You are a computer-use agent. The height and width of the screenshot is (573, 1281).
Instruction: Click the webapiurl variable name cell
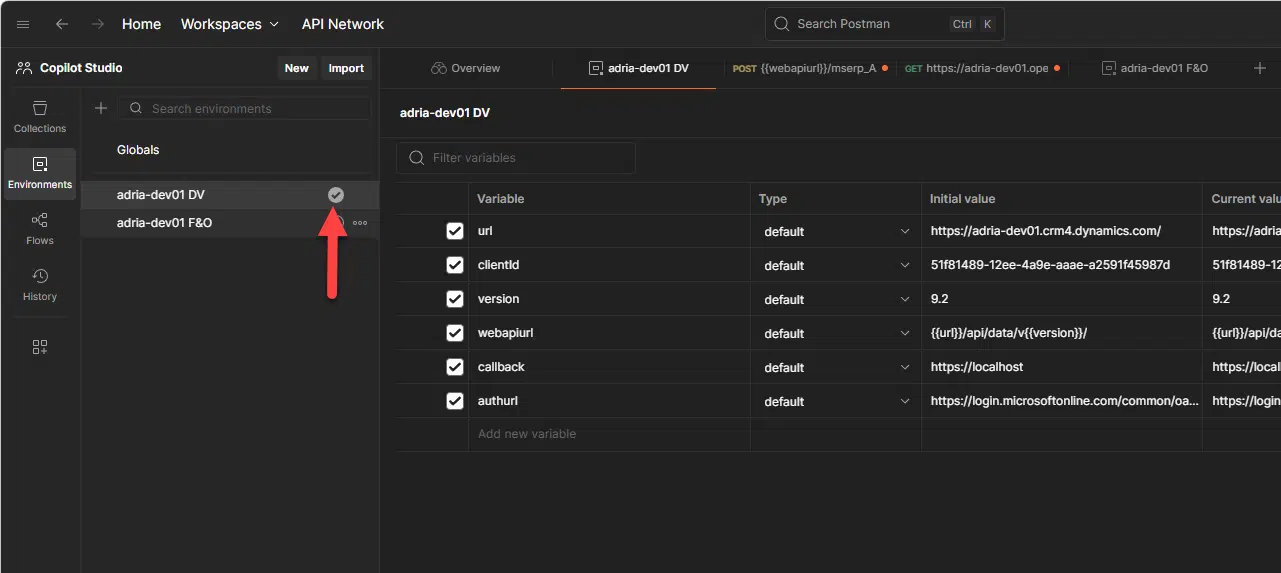click(609, 333)
